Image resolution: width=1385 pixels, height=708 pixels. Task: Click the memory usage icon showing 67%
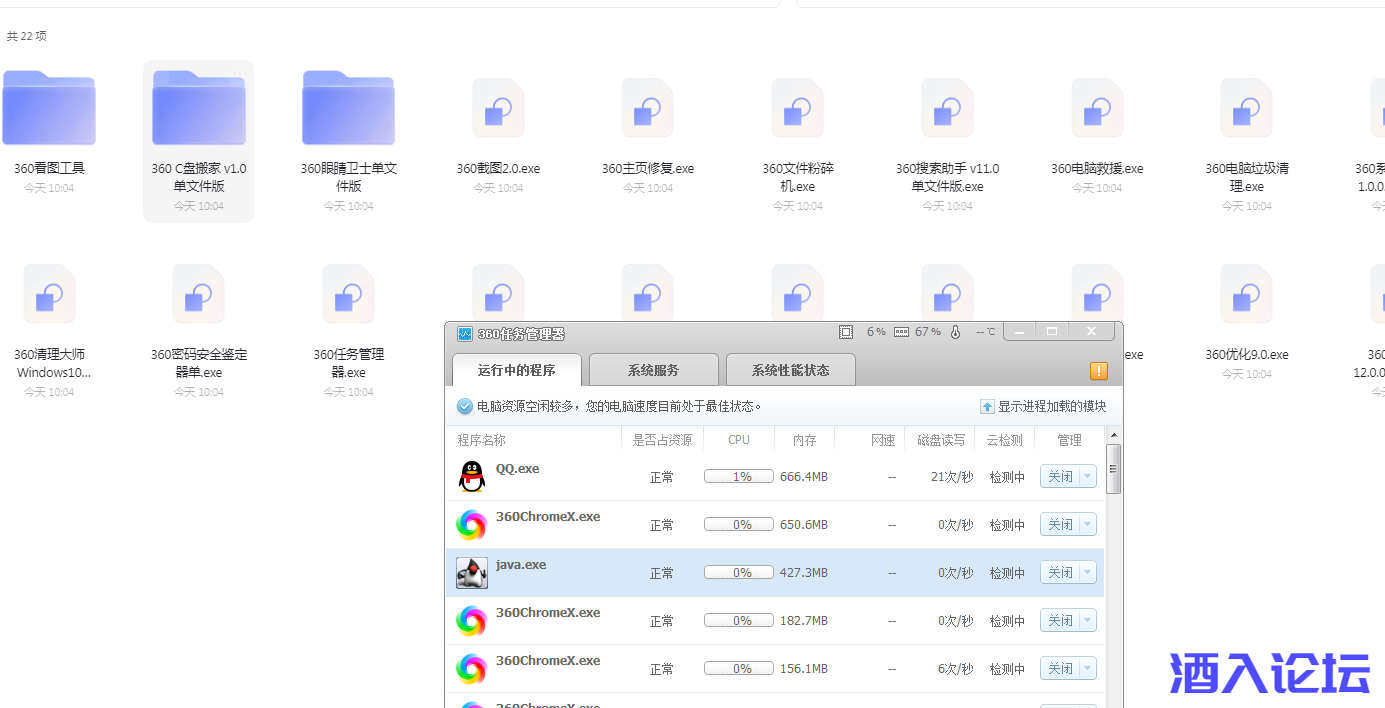pos(901,332)
